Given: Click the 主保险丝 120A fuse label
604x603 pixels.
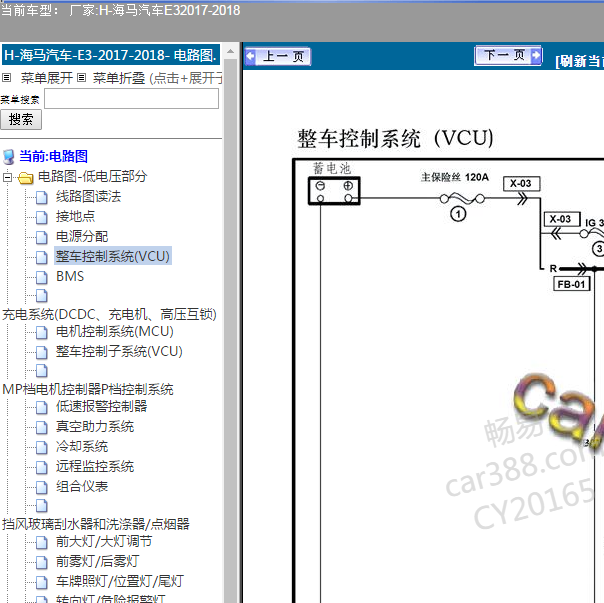Looking at the screenshot, I should click(x=455, y=177).
